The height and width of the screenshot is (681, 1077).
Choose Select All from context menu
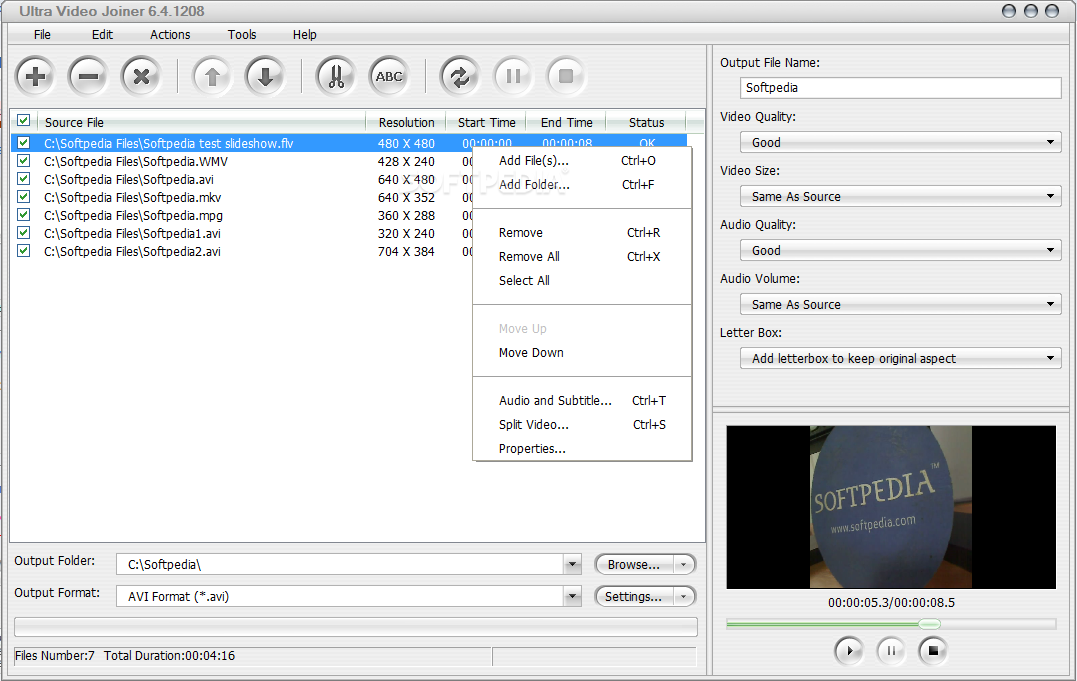click(582, 280)
